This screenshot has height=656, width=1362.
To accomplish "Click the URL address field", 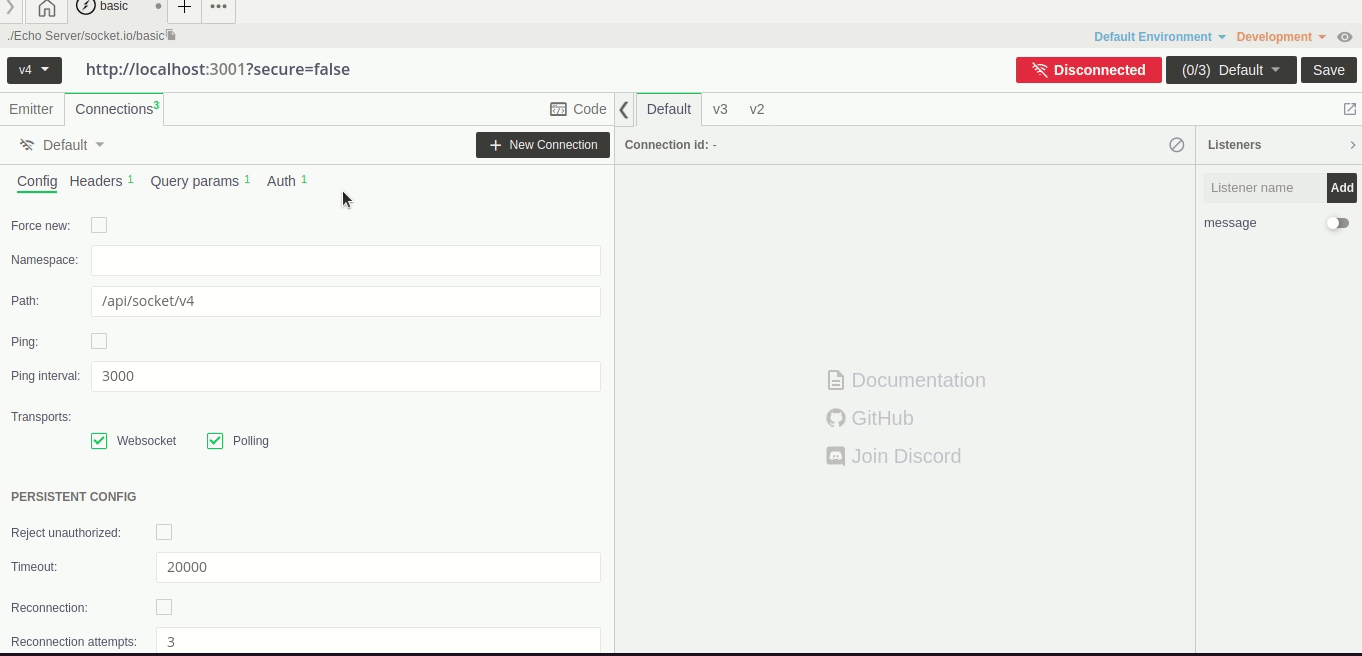I will pos(545,70).
